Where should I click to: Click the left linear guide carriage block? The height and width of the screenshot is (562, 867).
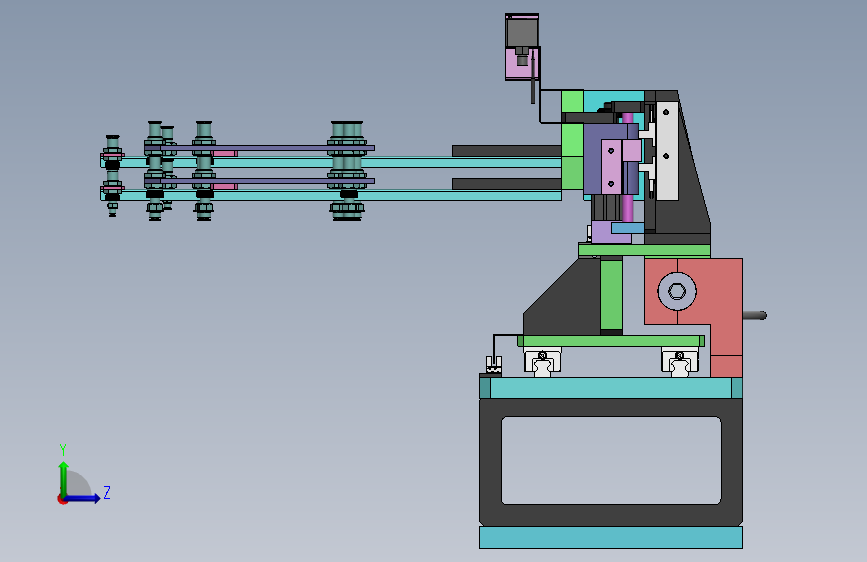pos(542,361)
